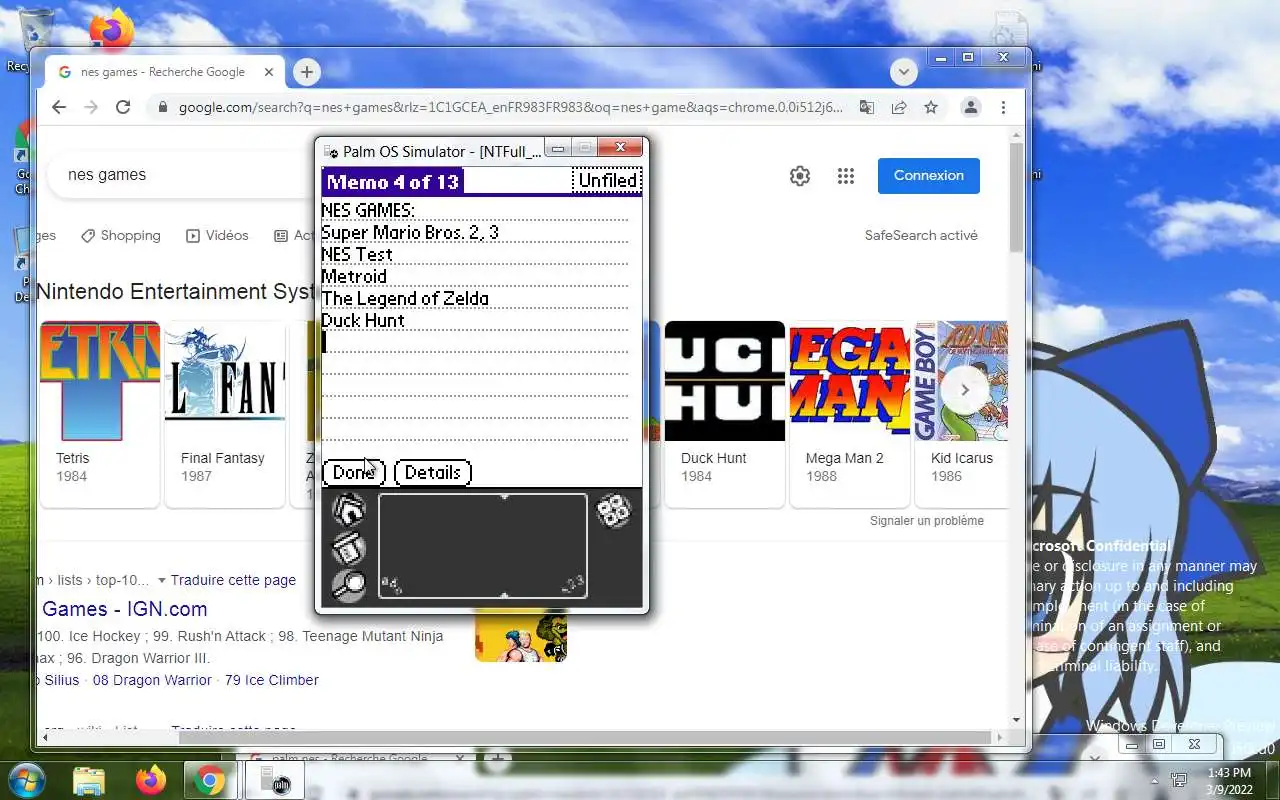1280x800 pixels.
Task: Tap the Palm Menu silkscreen icon
Action: click(348, 548)
